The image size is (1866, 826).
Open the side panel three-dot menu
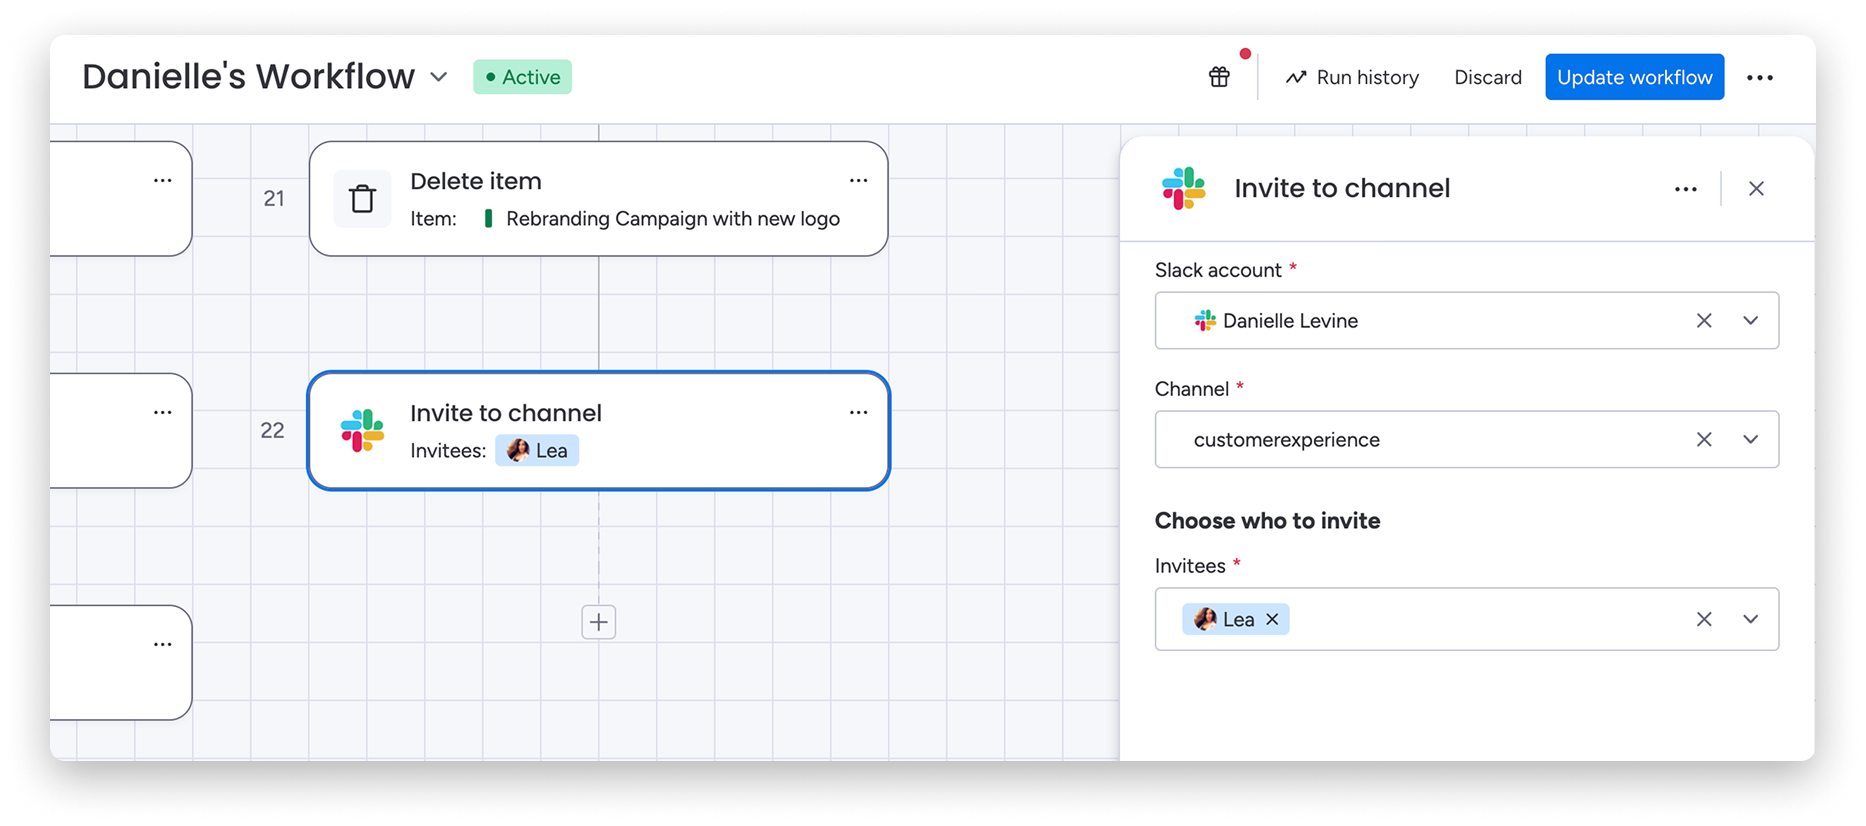[x=1685, y=189]
